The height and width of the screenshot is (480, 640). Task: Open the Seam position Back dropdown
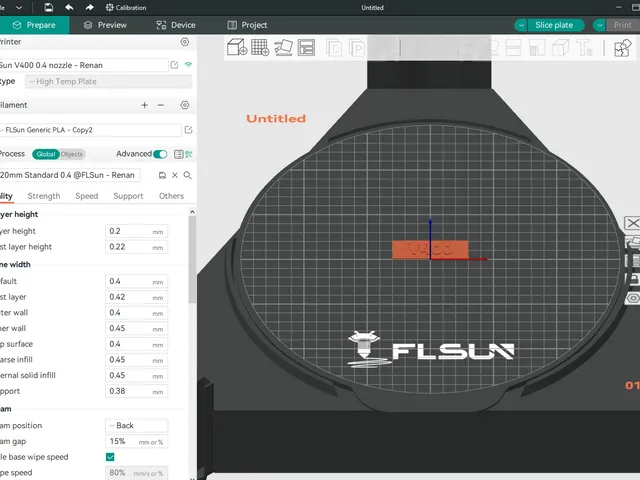(x=136, y=425)
